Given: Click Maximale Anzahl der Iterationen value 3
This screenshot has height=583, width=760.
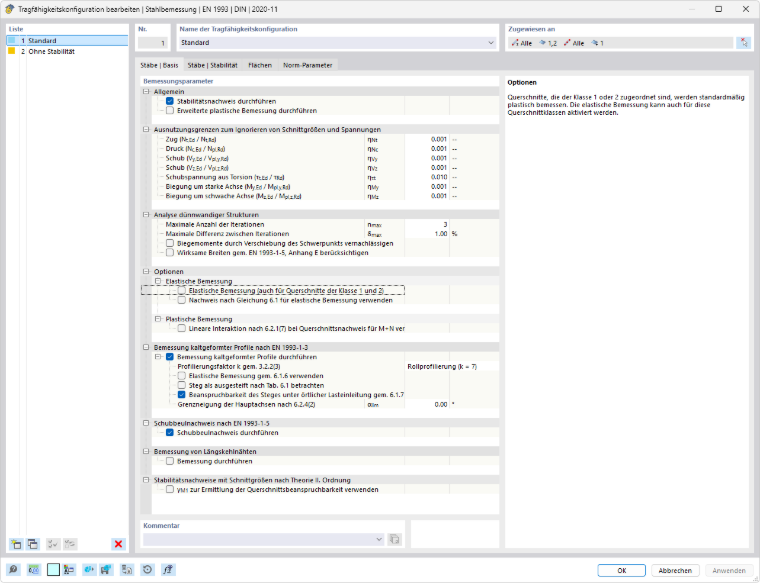Looking at the screenshot, I should click(427, 224).
